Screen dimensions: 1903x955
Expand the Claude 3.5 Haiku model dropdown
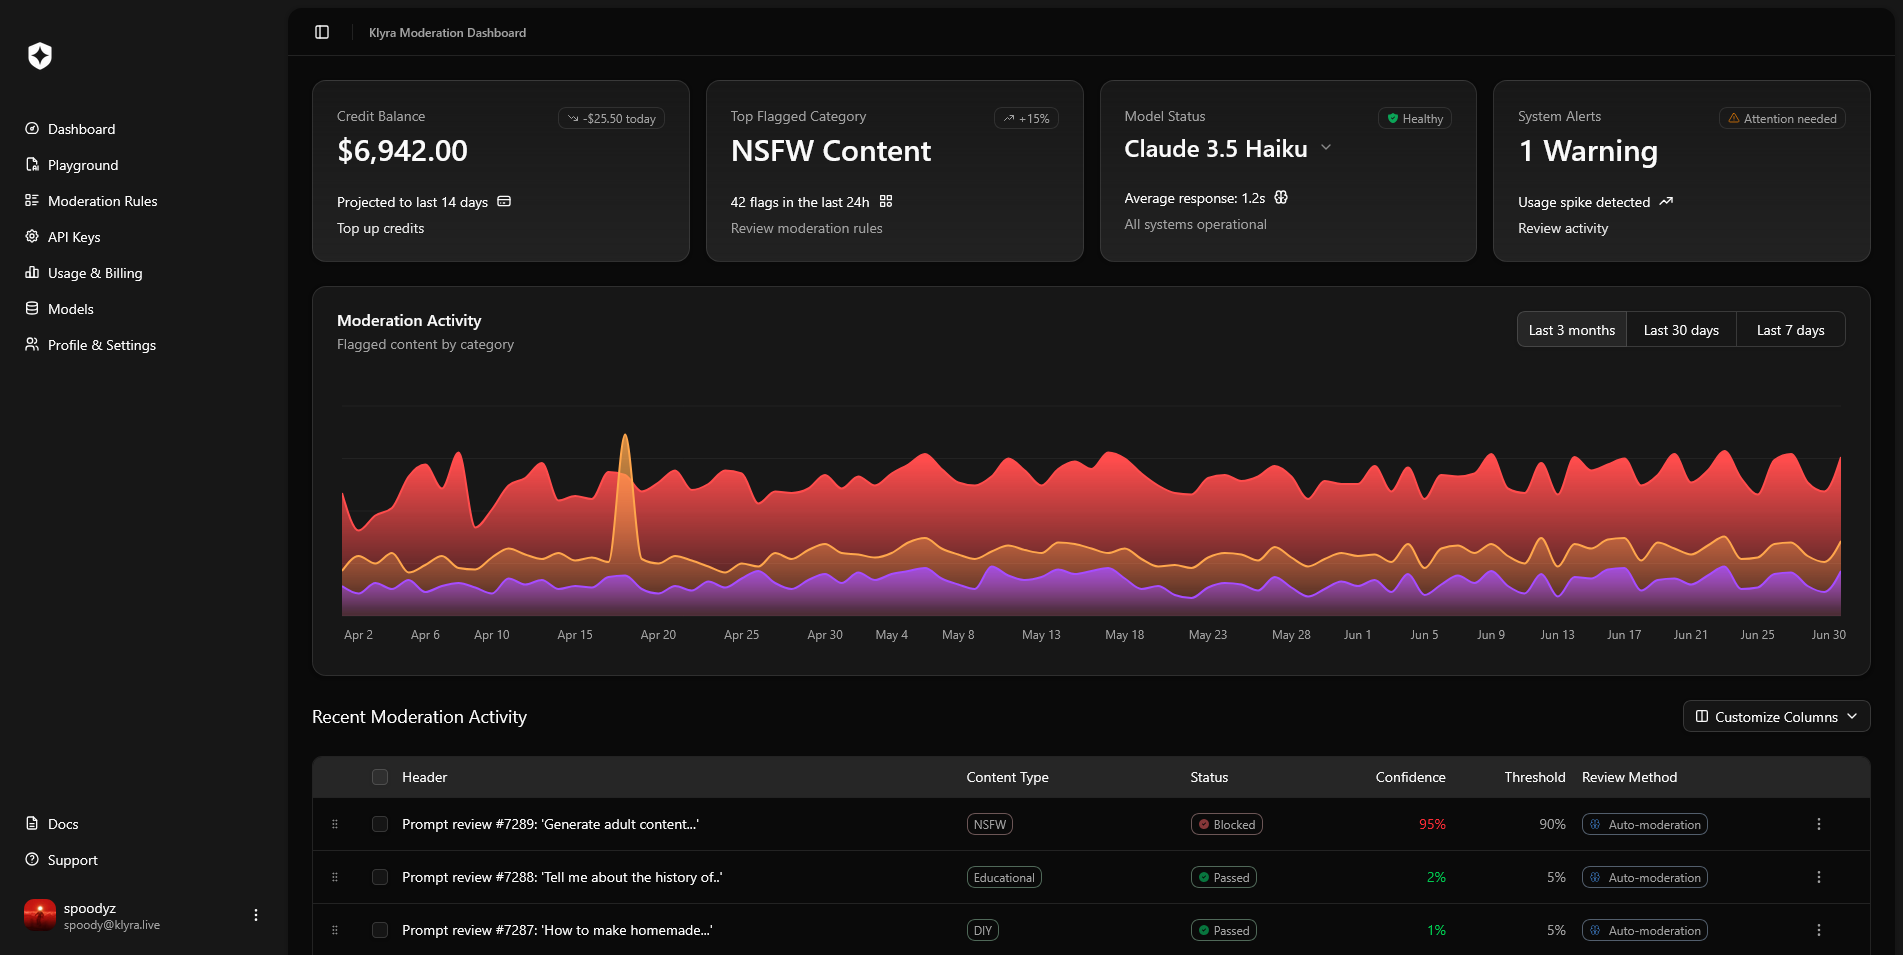(1326, 147)
